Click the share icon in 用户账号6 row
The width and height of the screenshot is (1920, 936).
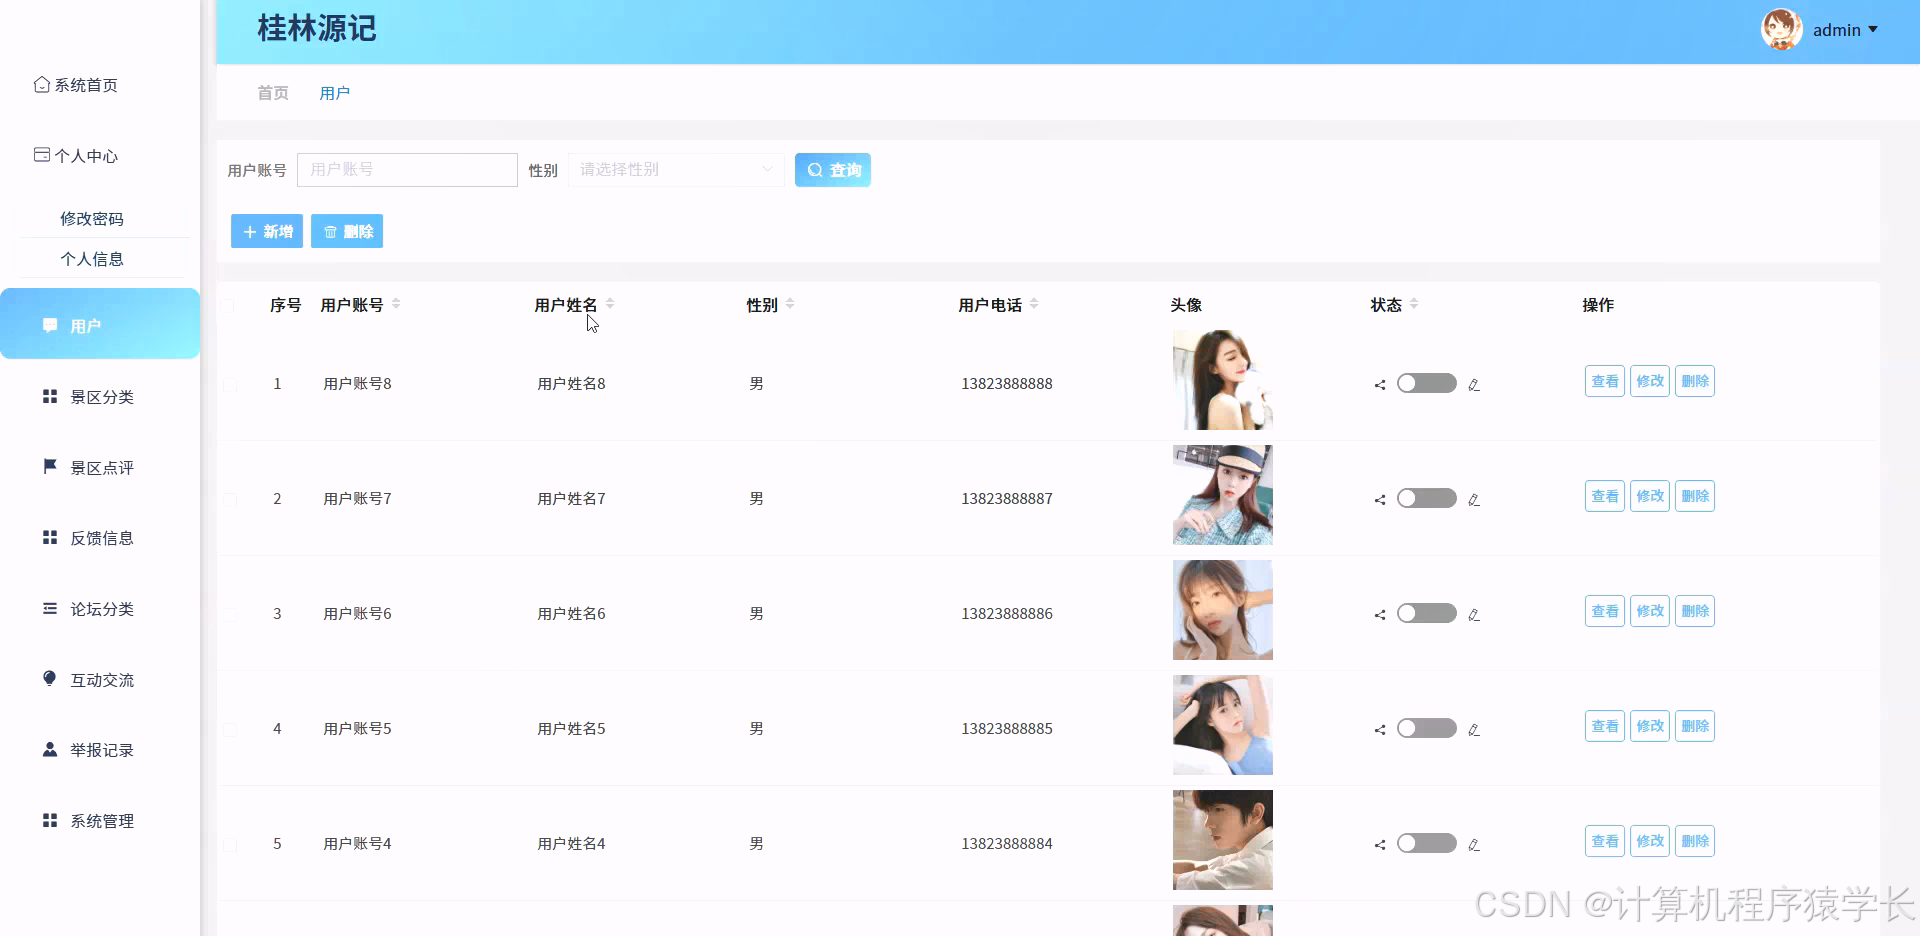(1380, 615)
